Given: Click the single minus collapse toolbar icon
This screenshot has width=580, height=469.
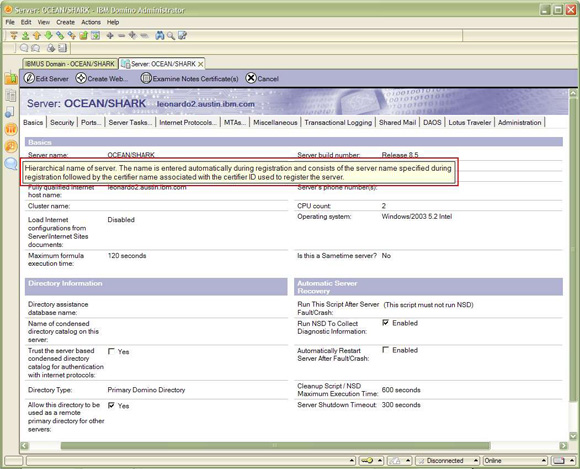Looking at the screenshot, I should [122, 36].
